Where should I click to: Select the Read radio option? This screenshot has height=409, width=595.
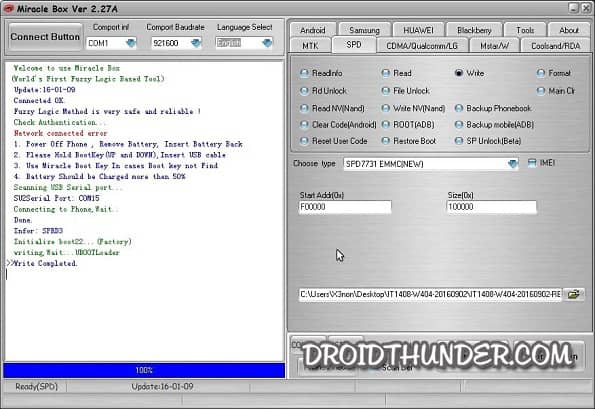click(x=397, y=73)
